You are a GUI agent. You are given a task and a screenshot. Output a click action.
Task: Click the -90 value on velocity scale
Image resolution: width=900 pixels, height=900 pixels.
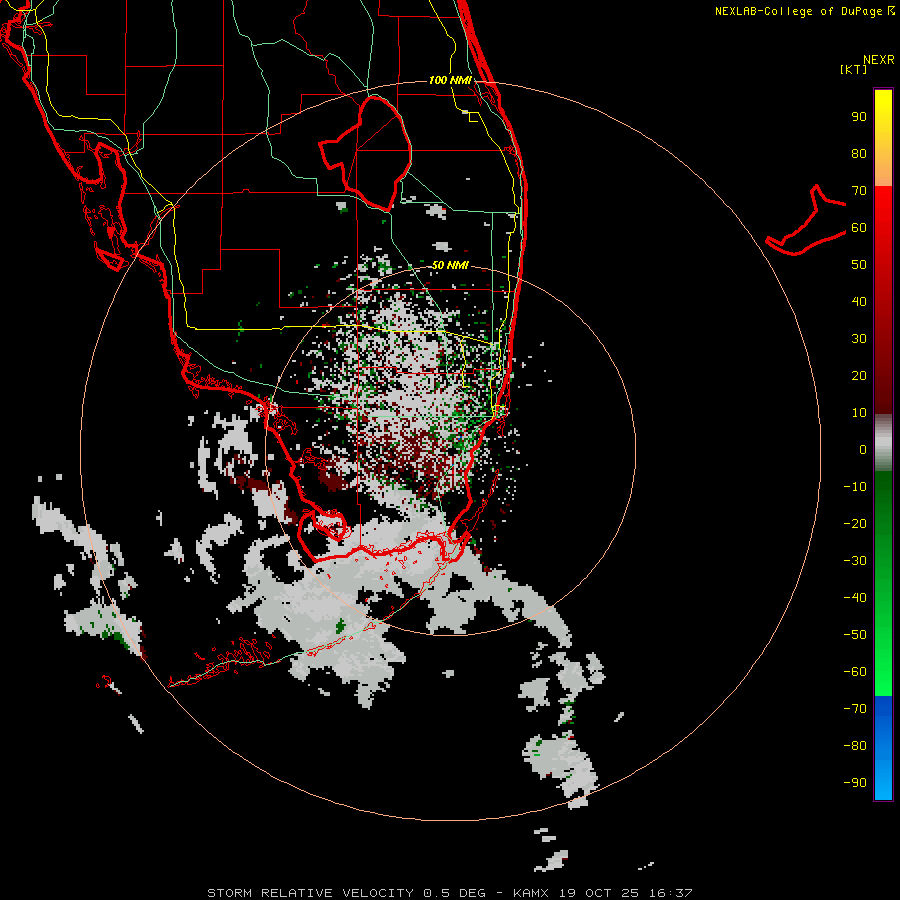tap(855, 782)
